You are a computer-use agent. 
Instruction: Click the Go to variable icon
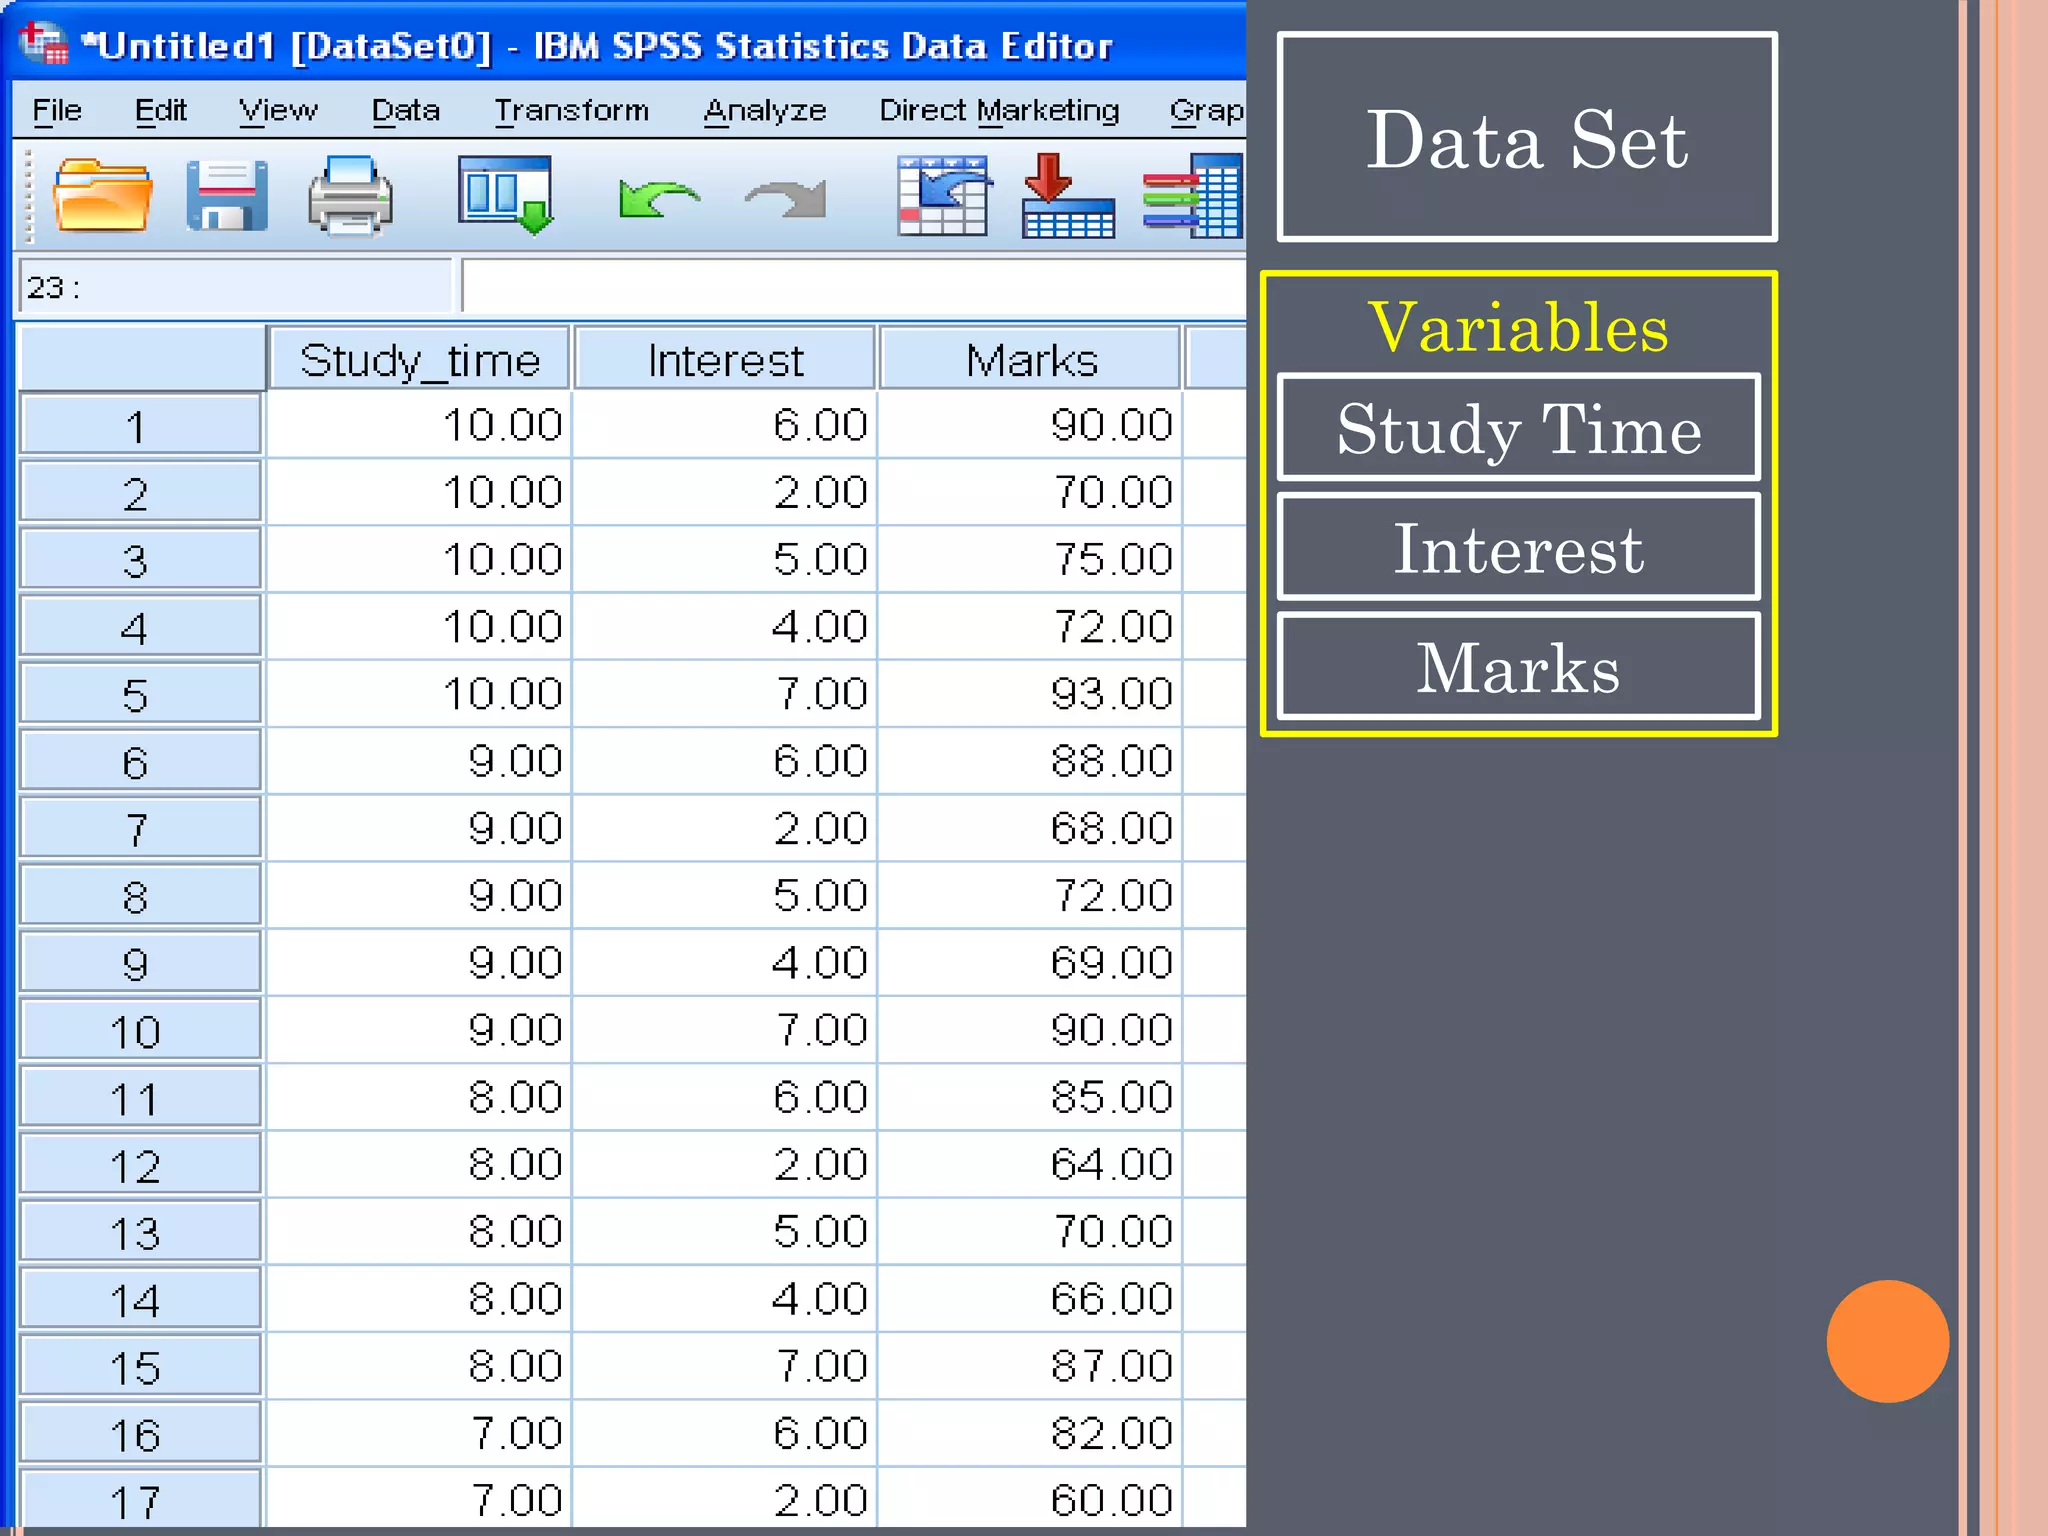(x=1068, y=196)
